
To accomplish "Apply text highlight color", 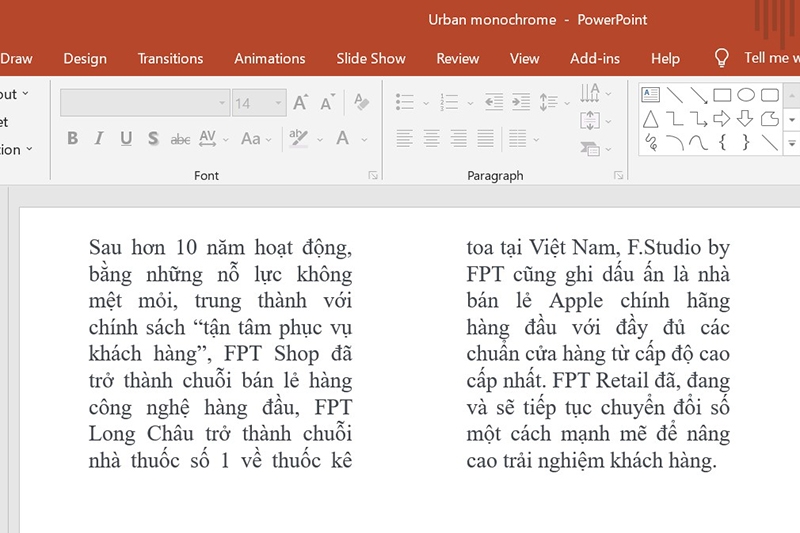I will click(298, 138).
